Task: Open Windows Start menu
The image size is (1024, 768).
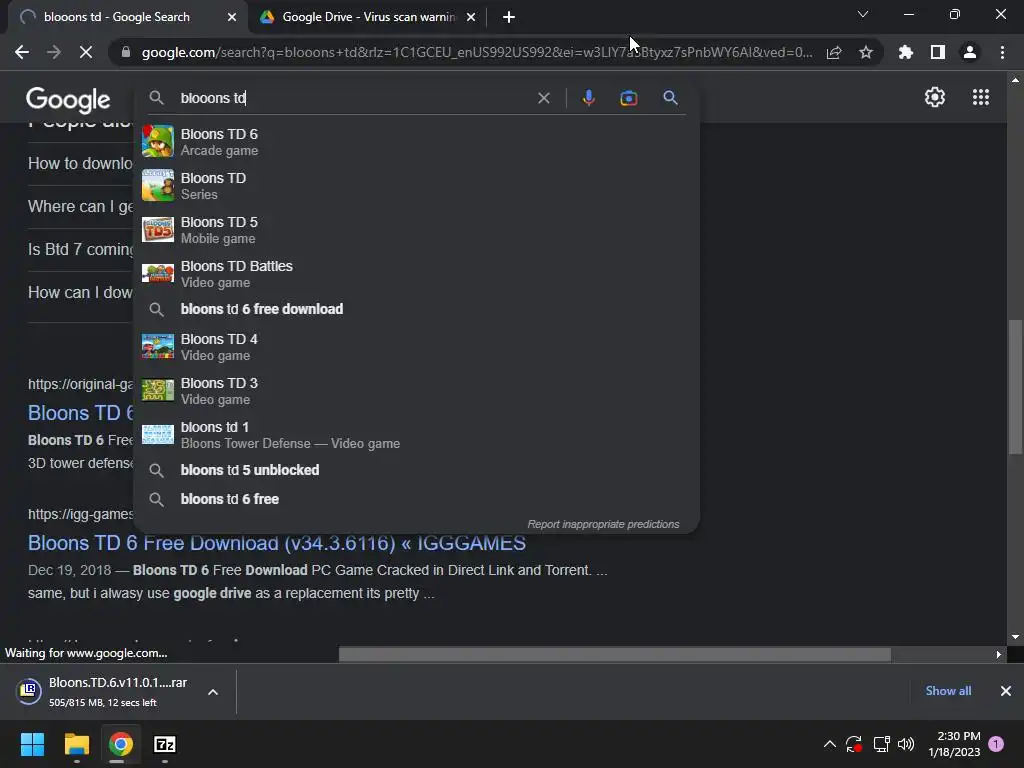Action: point(32,744)
